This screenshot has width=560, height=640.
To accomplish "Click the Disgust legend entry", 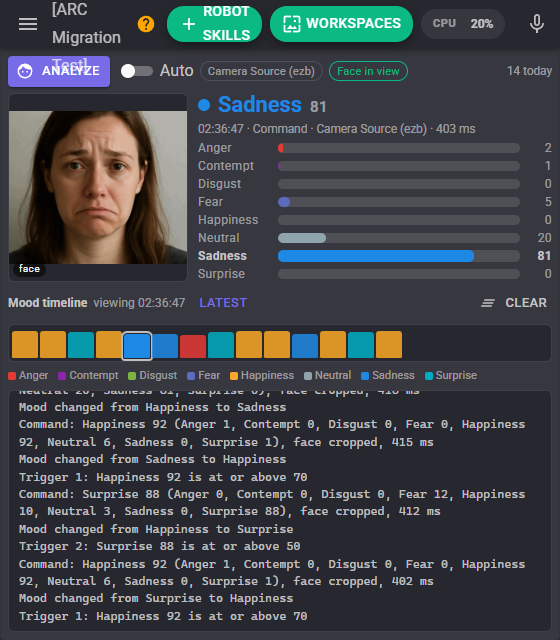I will [153, 376].
